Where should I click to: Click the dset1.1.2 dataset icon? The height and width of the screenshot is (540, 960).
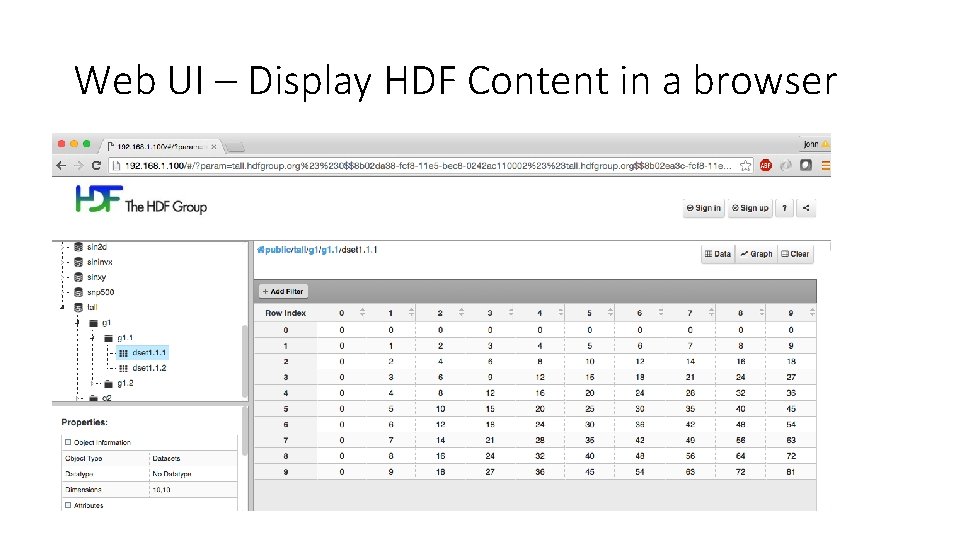click(123, 368)
